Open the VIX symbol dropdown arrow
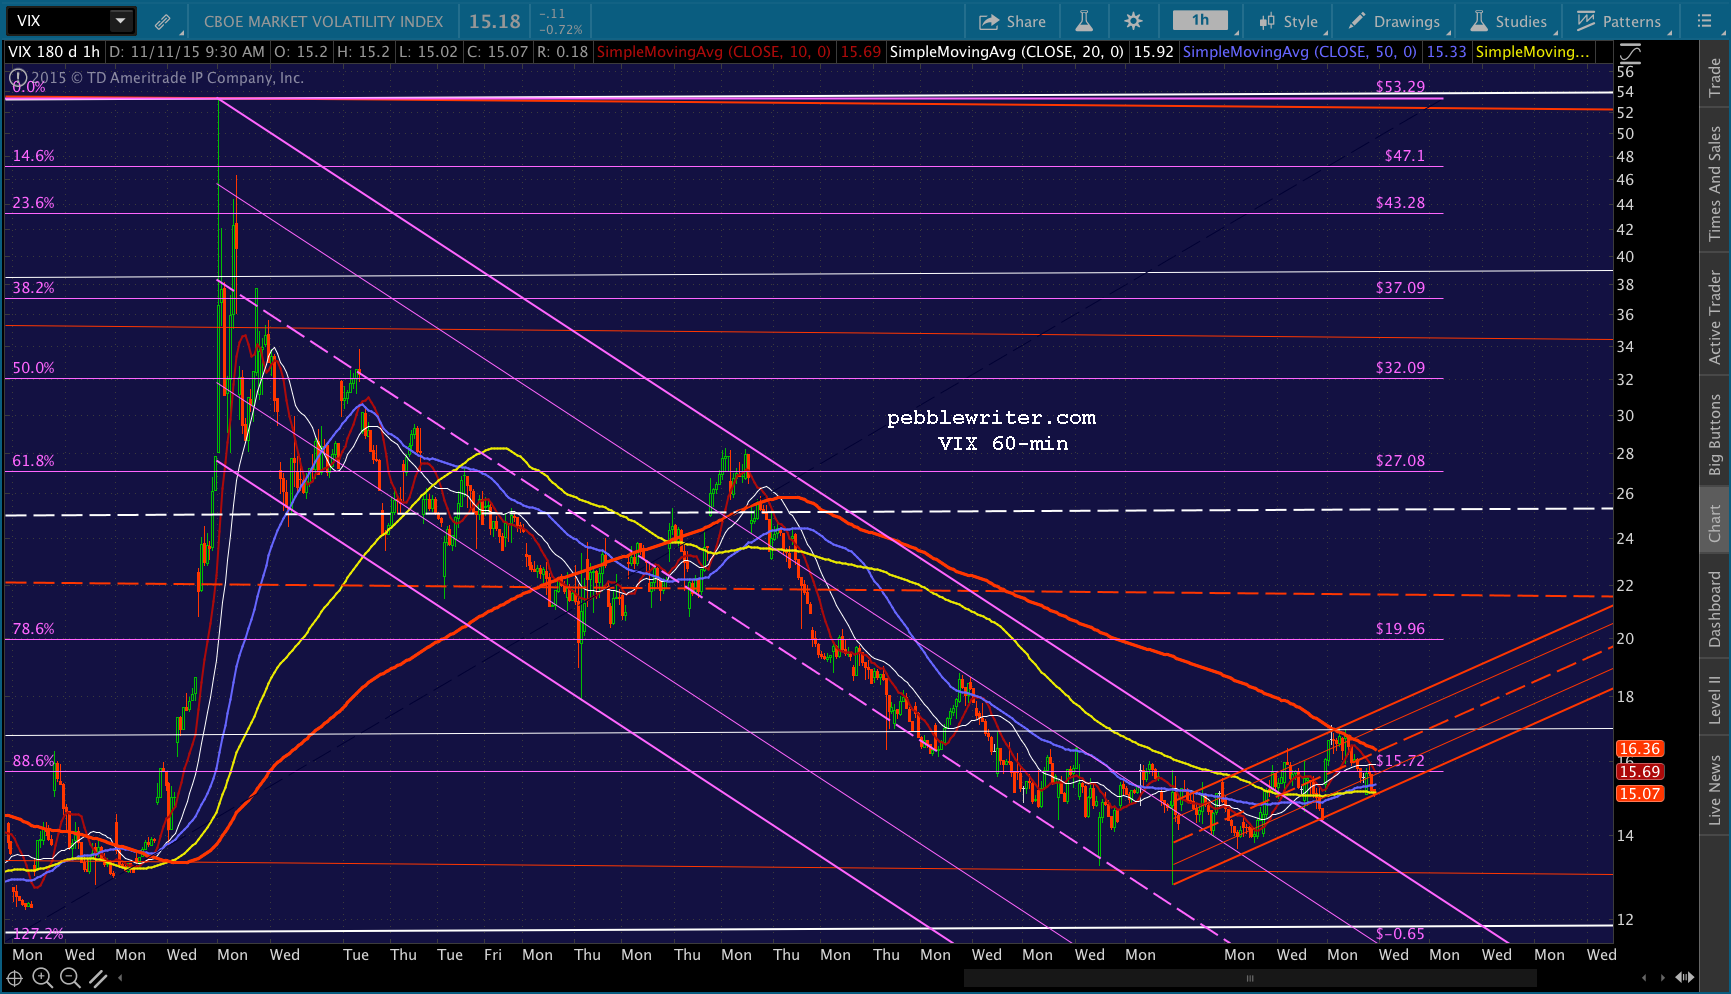The image size is (1731, 994). tap(120, 21)
